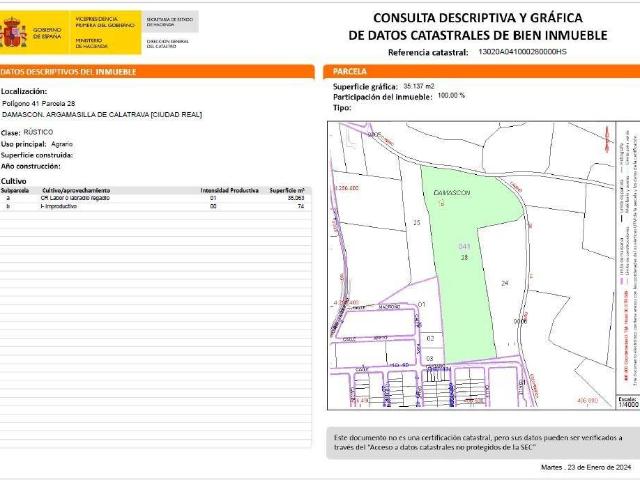The height and width of the screenshot is (480, 640).
Task: Click the 'Escala 1/4000' scale box
Action: (x=628, y=402)
